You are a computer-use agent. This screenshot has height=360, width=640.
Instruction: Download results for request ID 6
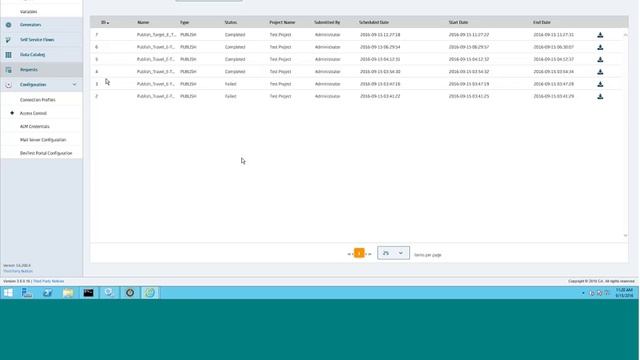pos(600,47)
